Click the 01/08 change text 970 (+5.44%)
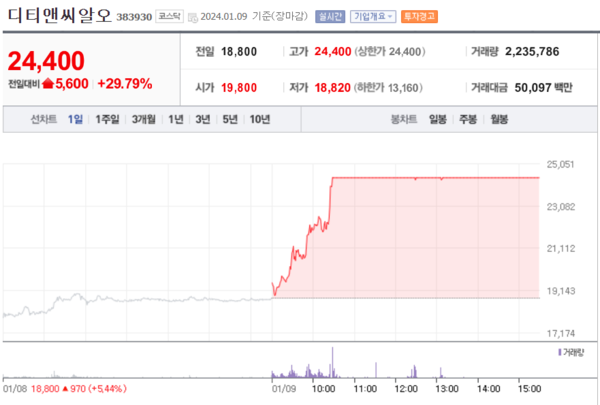This screenshot has height=405, width=600. click(x=98, y=389)
